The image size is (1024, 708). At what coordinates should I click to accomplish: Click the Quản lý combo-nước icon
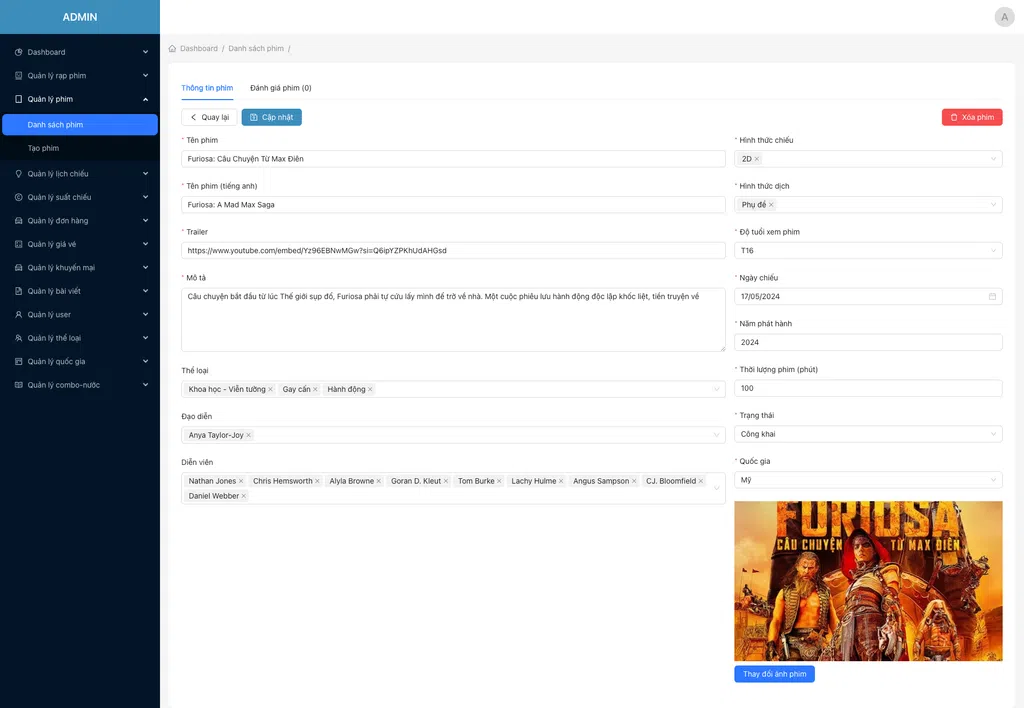click(x=19, y=385)
